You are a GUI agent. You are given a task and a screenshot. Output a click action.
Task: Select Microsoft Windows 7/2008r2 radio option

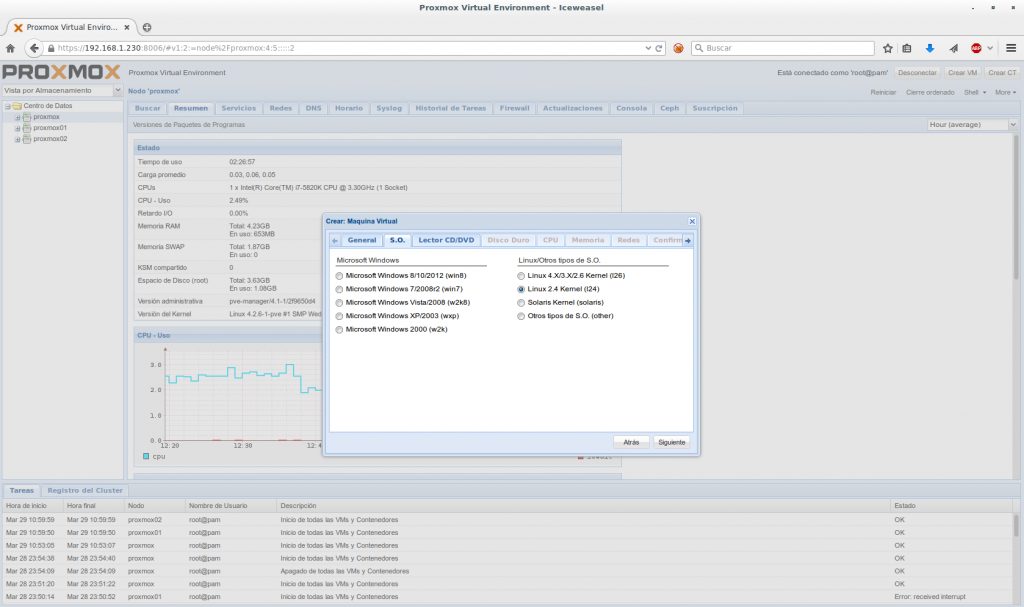point(340,289)
